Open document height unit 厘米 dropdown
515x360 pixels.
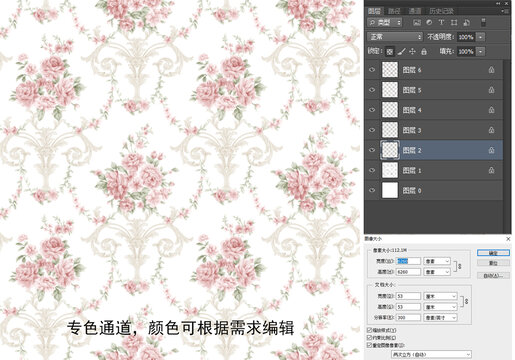tap(440, 307)
